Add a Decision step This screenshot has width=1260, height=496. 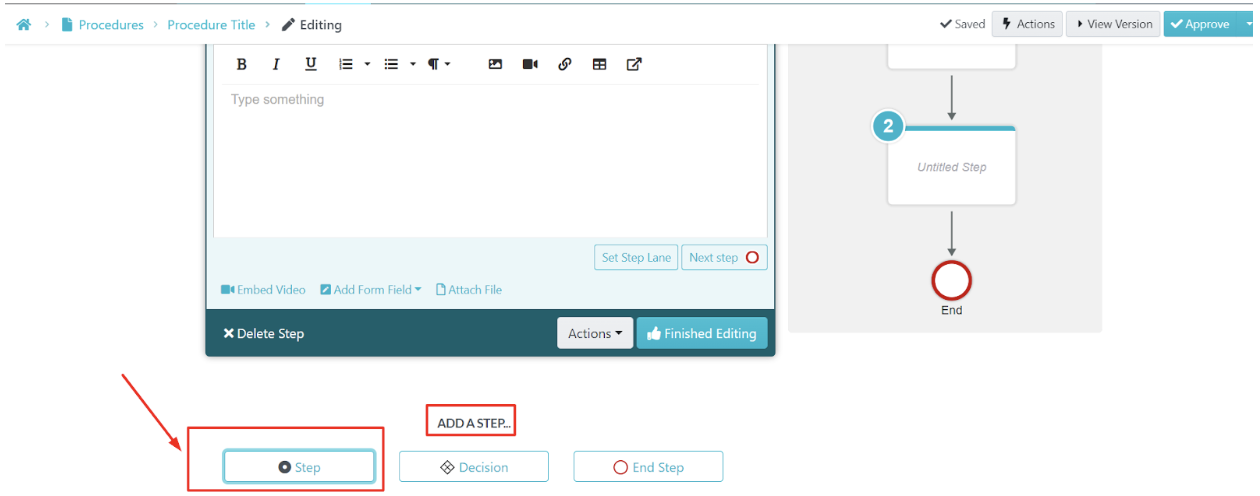(x=474, y=467)
